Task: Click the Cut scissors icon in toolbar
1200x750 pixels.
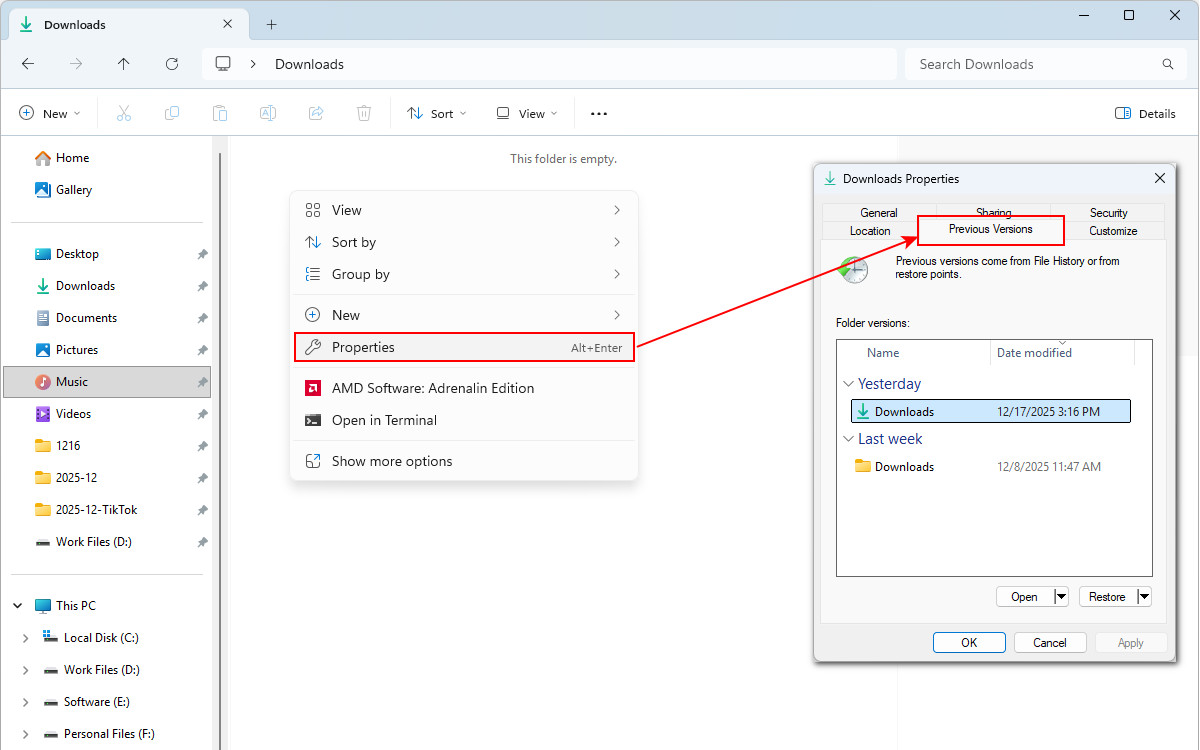Action: [x=124, y=114]
